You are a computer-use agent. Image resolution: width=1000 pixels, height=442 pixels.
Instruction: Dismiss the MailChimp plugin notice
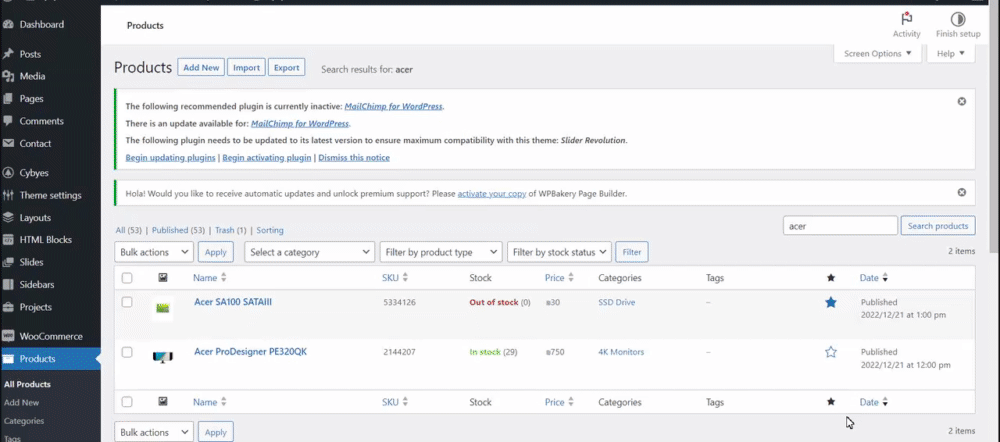962,101
